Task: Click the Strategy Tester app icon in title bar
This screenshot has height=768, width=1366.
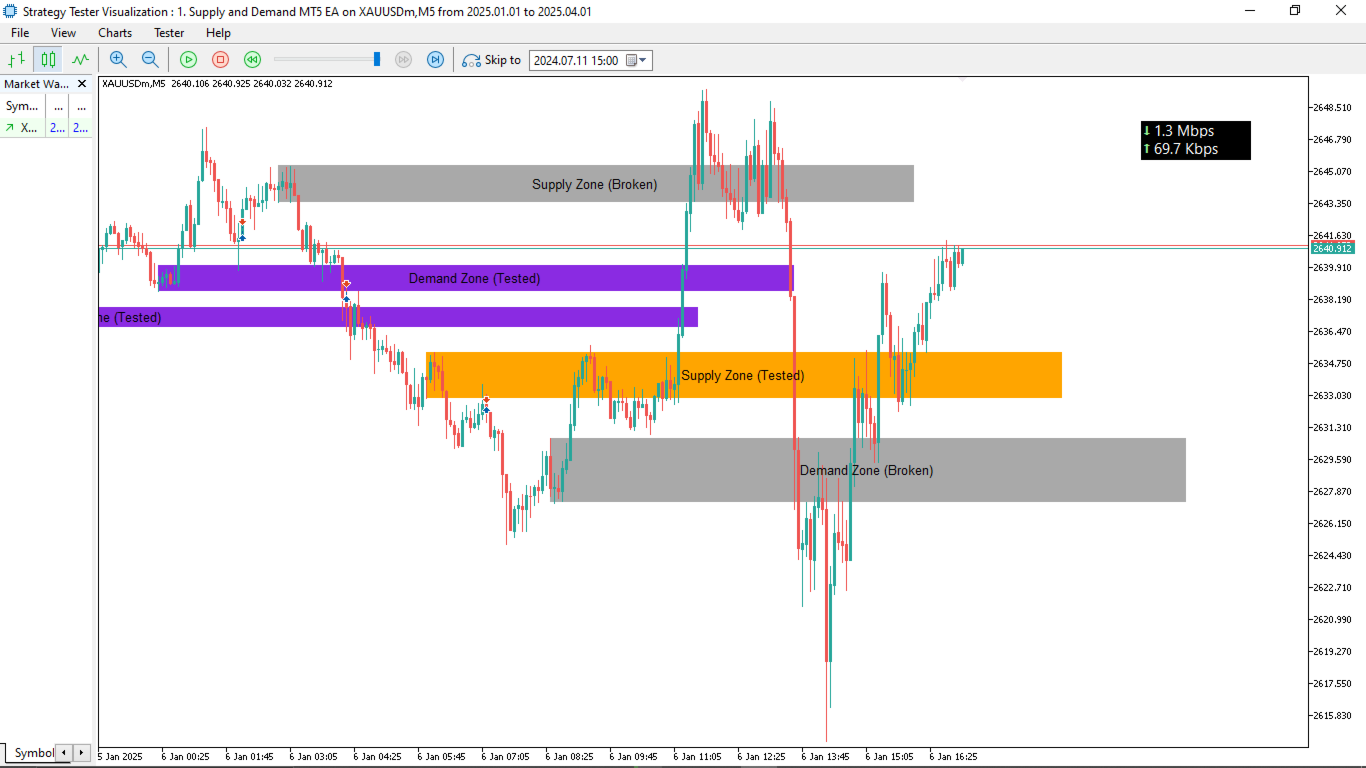Action: [x=11, y=11]
